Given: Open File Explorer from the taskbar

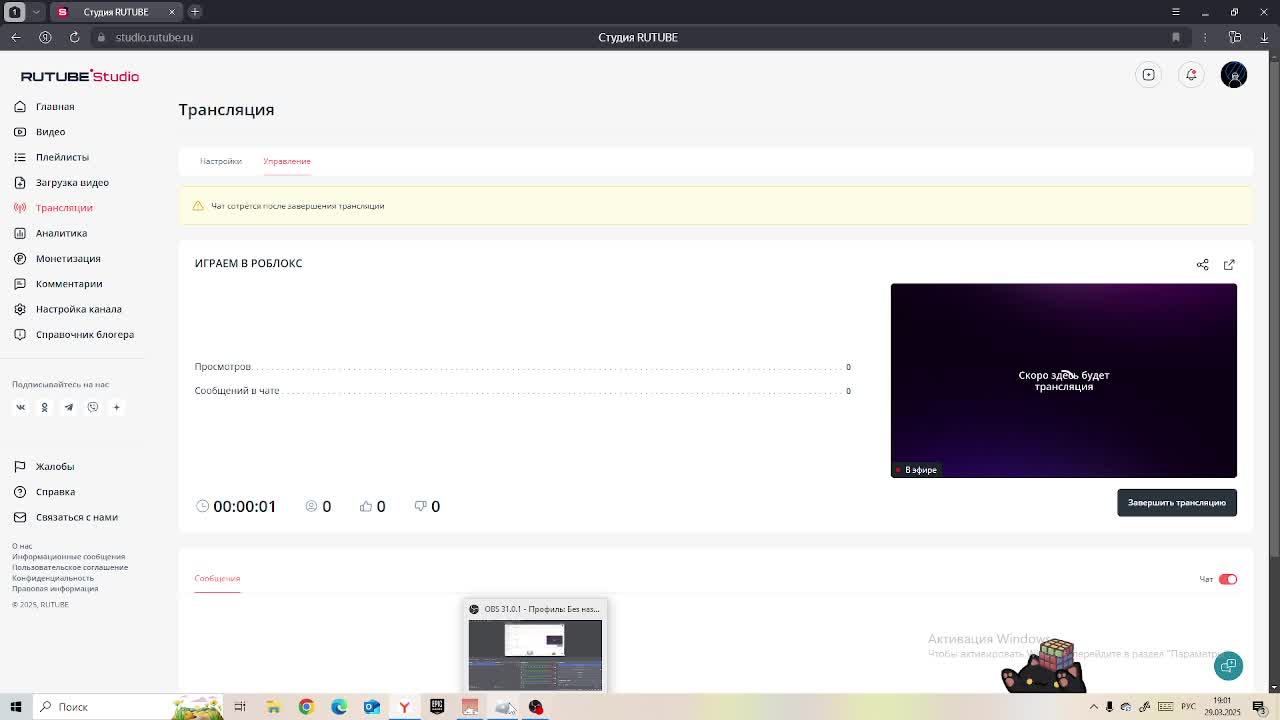Looking at the screenshot, I should coord(273,707).
